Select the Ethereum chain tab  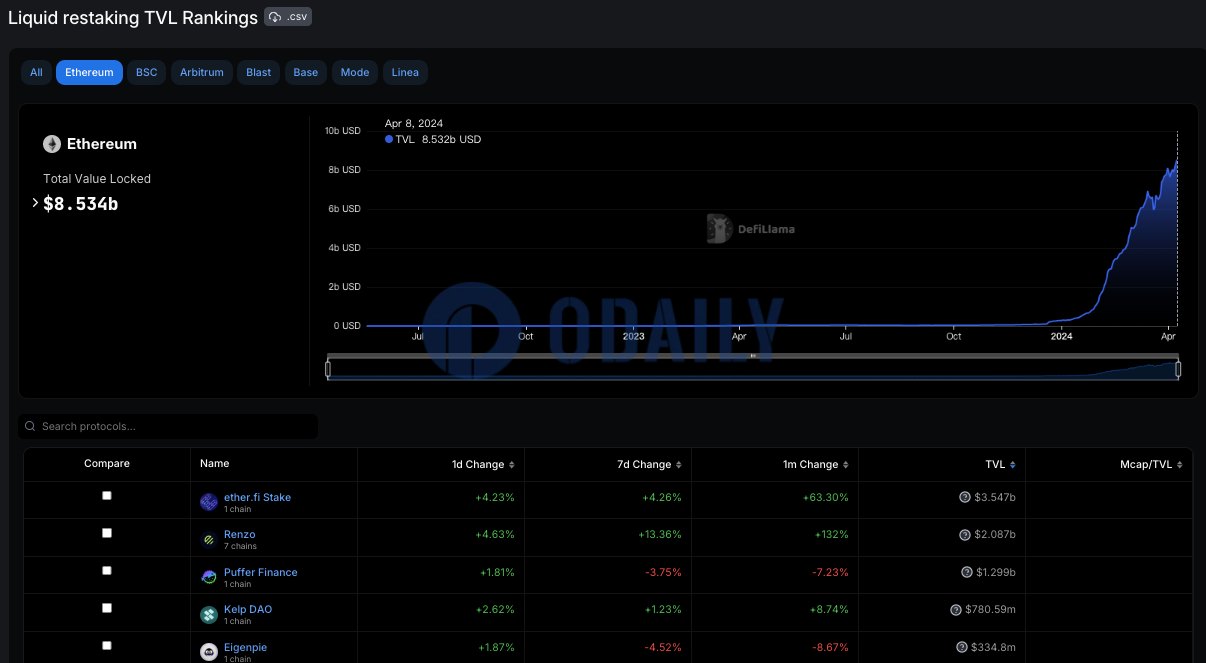[89, 72]
